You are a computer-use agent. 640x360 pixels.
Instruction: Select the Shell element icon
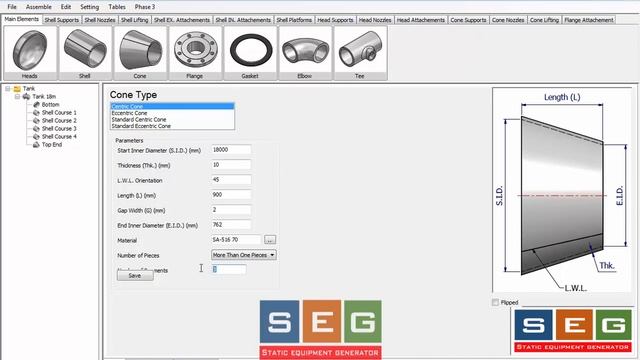[85, 53]
